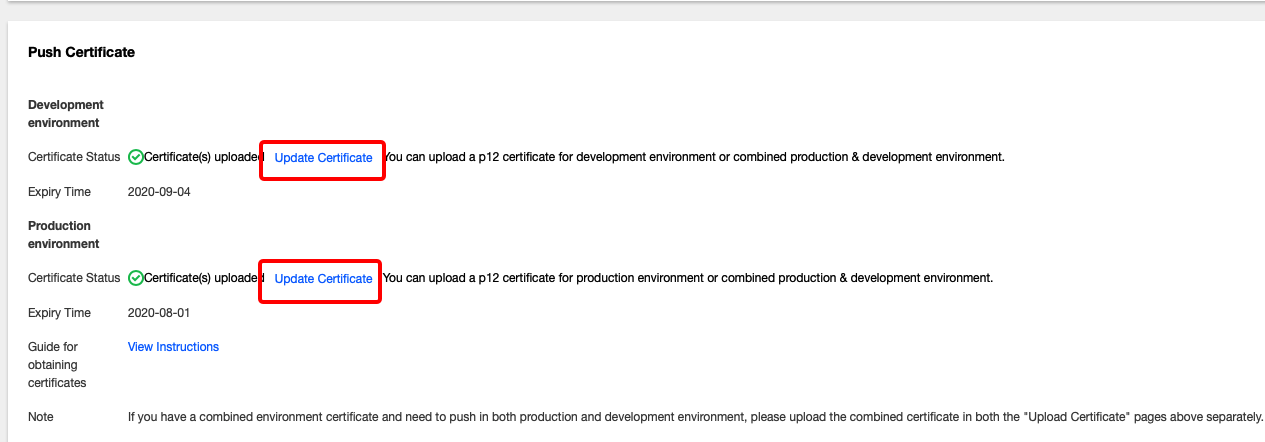This screenshot has height=442, width=1265.
Task: Click the development Expiry Time label
Action: [x=59, y=192]
